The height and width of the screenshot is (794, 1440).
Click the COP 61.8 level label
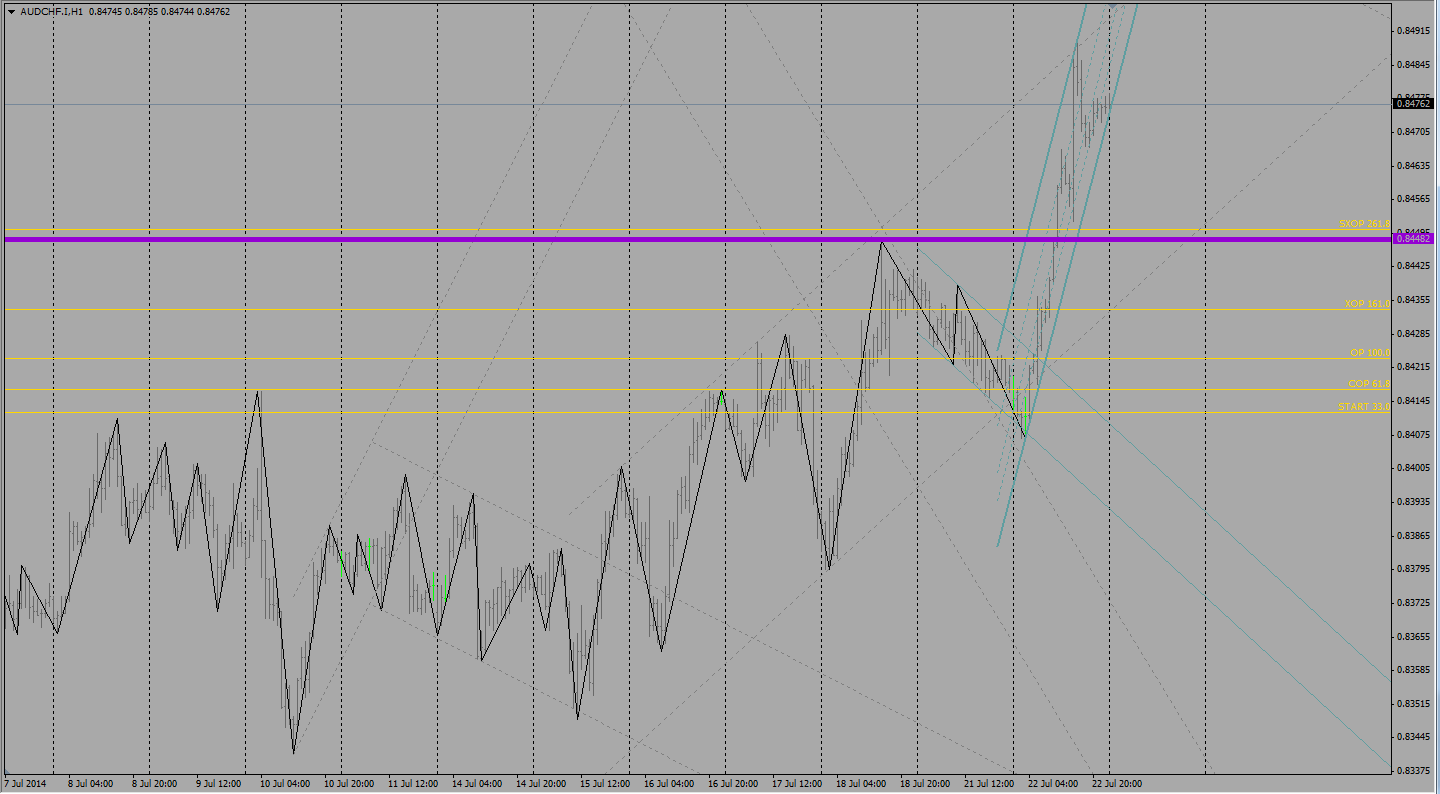(x=1368, y=384)
